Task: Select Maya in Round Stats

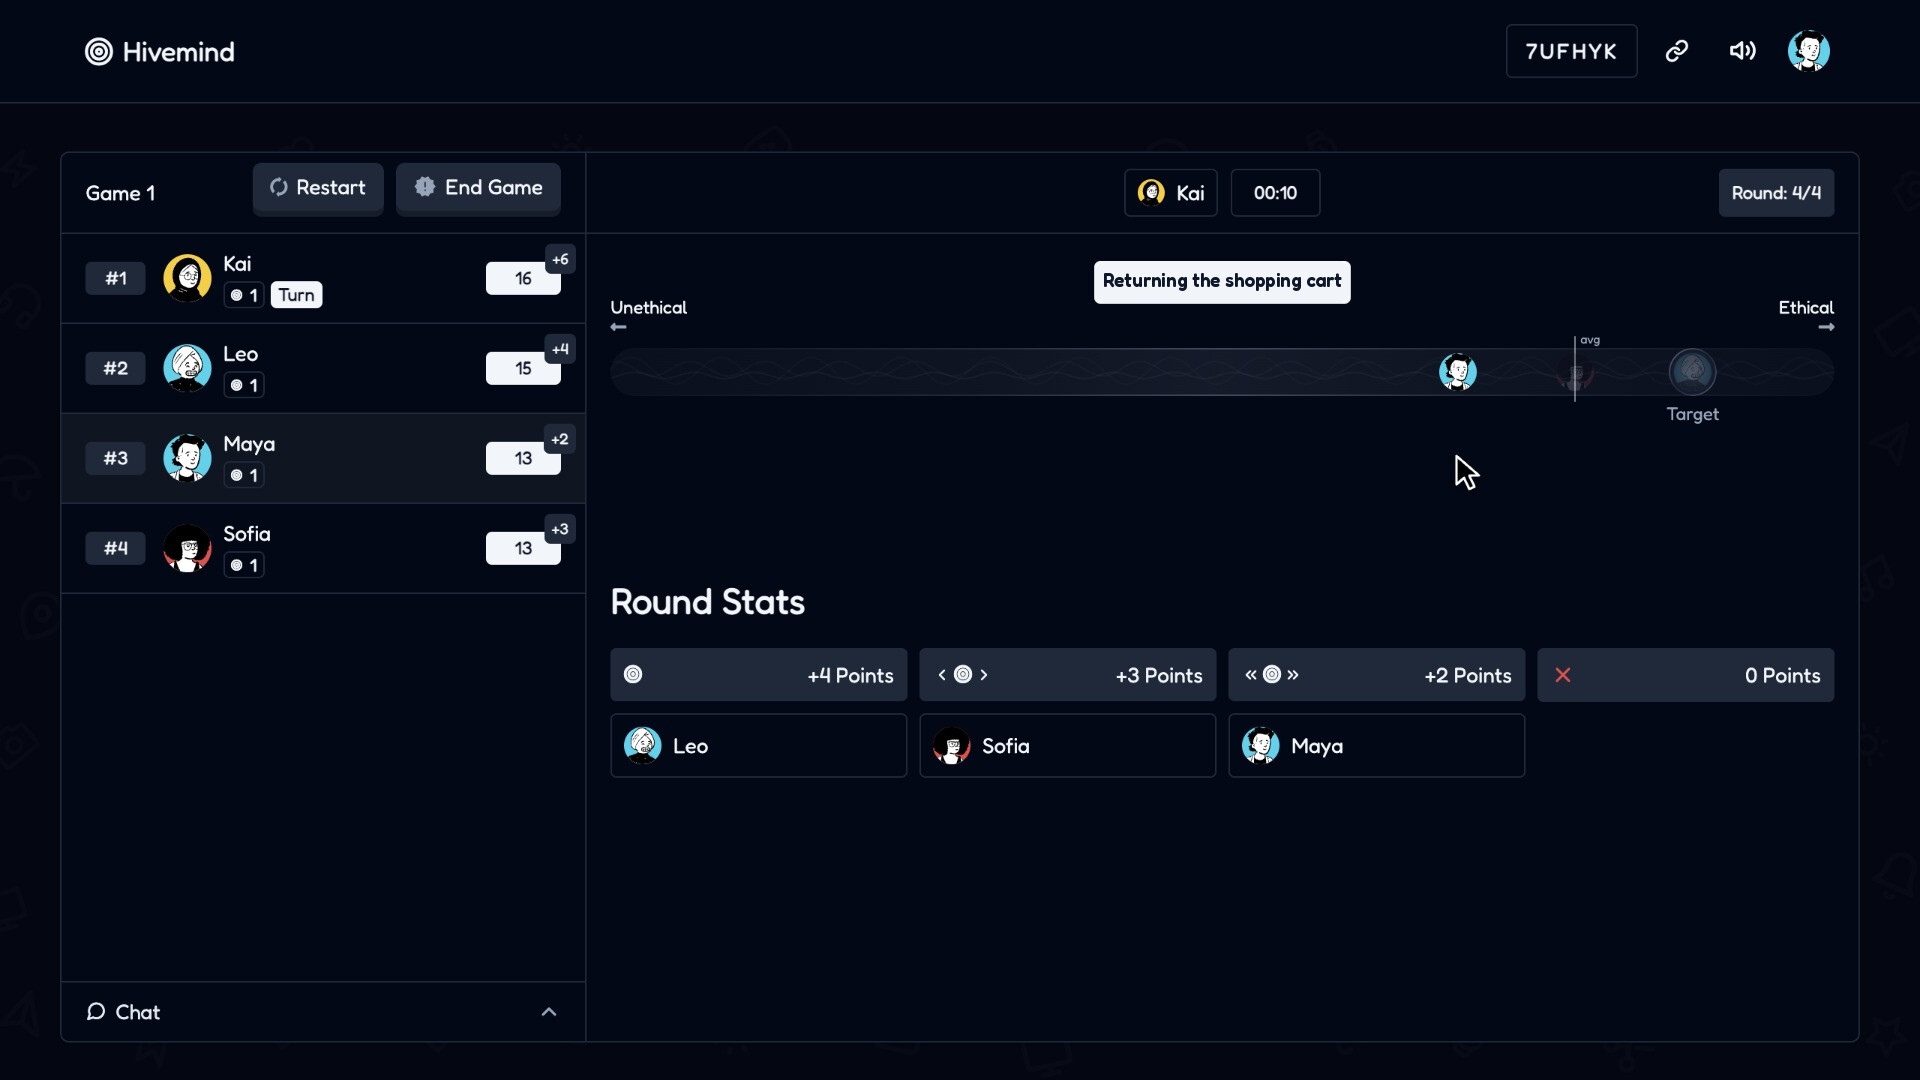Action: [x=1377, y=746]
